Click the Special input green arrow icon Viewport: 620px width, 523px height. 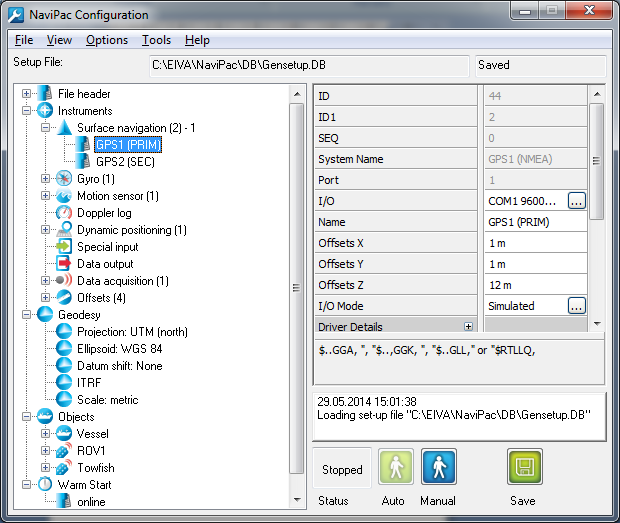click(64, 247)
